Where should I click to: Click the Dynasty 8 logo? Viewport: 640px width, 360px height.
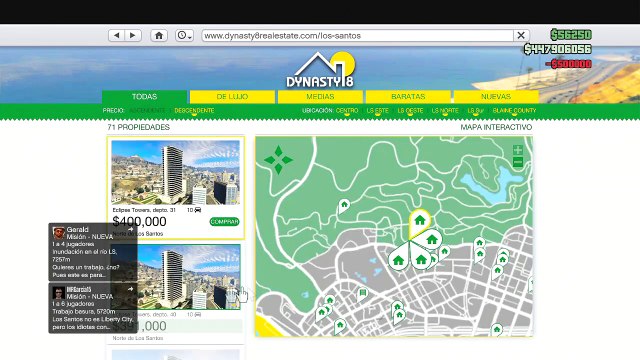[320, 70]
